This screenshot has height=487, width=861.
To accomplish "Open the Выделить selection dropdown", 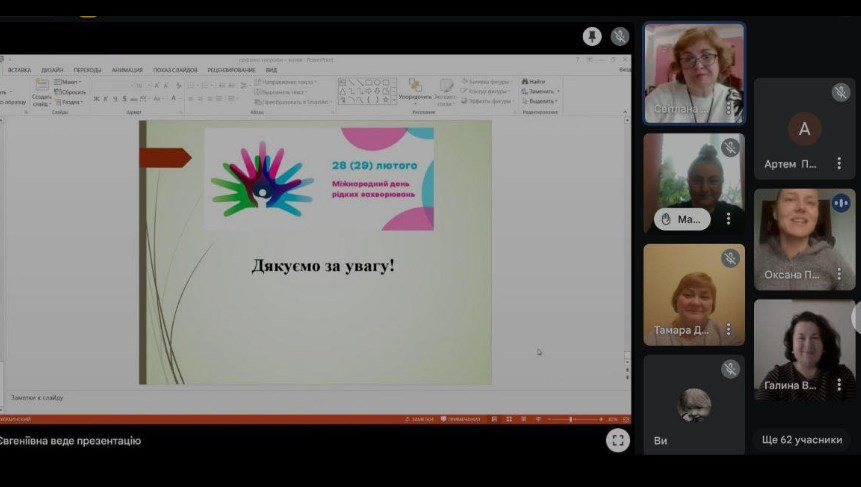I will point(539,101).
